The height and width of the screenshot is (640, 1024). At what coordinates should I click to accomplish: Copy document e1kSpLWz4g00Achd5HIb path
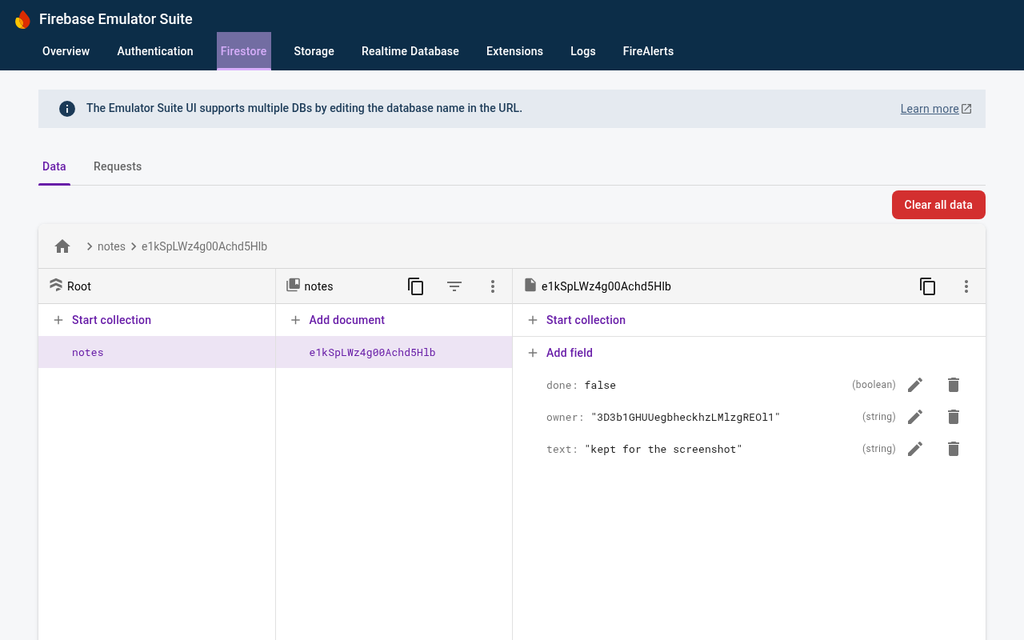click(927, 286)
